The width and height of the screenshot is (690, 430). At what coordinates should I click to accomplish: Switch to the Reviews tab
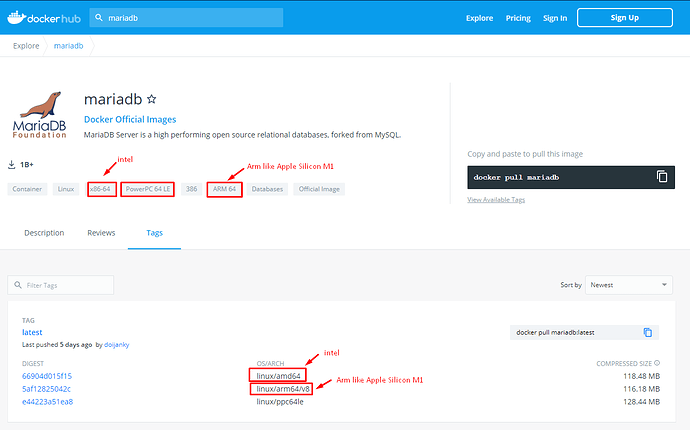101,233
